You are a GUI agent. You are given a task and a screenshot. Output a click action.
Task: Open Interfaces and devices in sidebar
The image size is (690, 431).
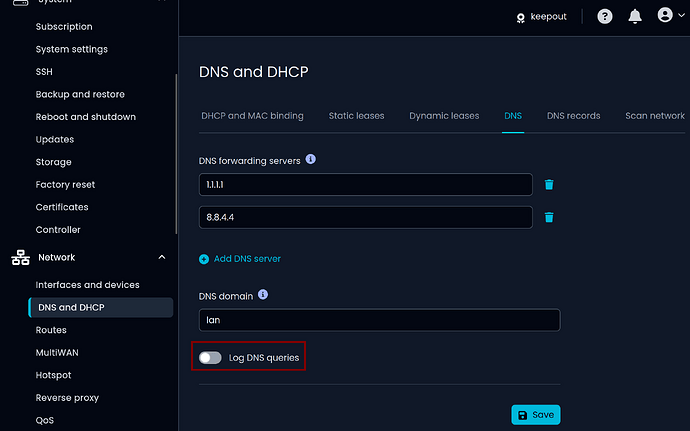[x=88, y=285]
